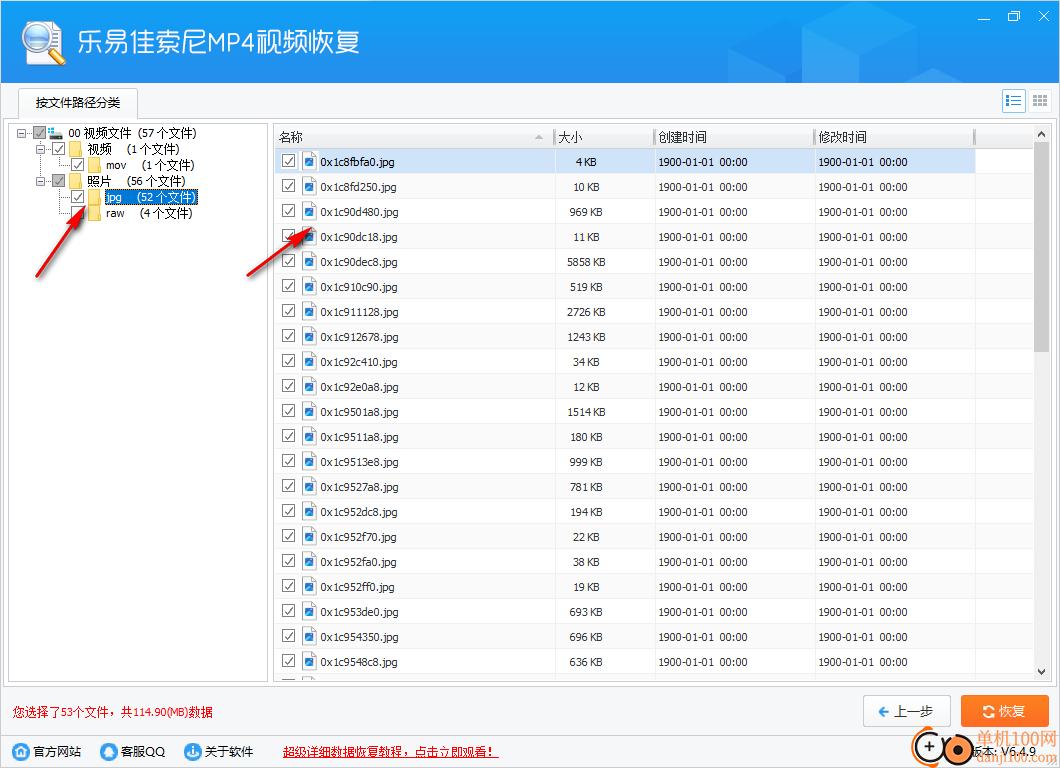Select mov (1 个文件) tree item

point(150,165)
